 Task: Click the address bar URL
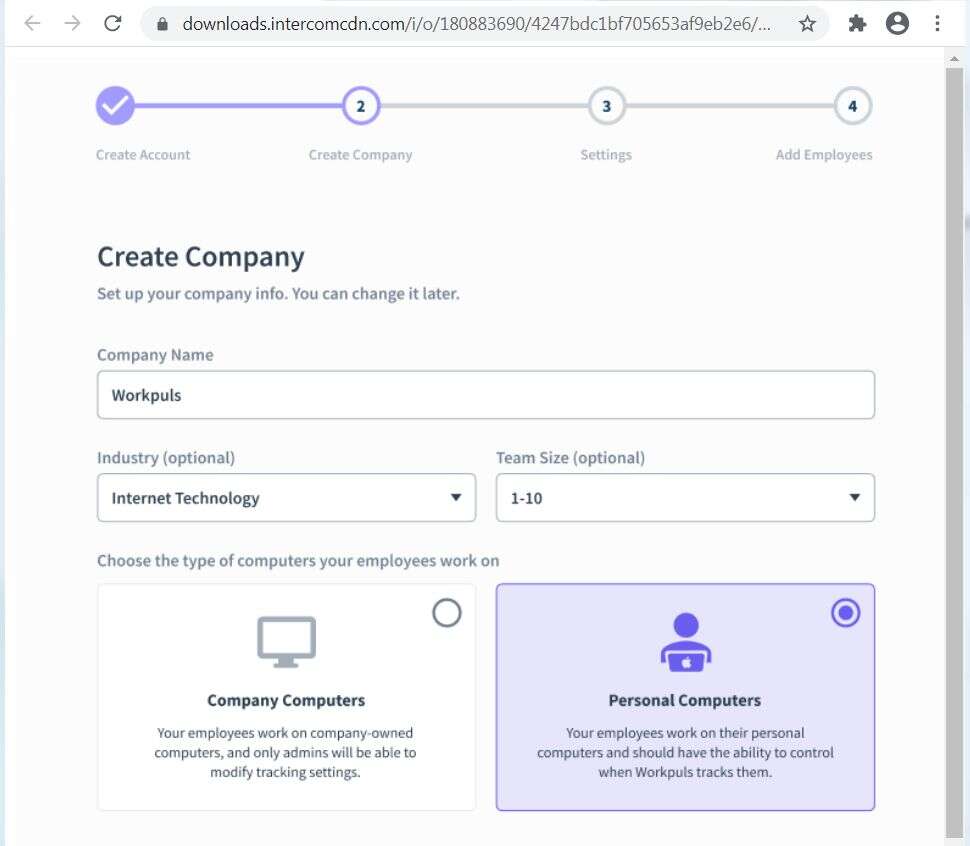476,24
